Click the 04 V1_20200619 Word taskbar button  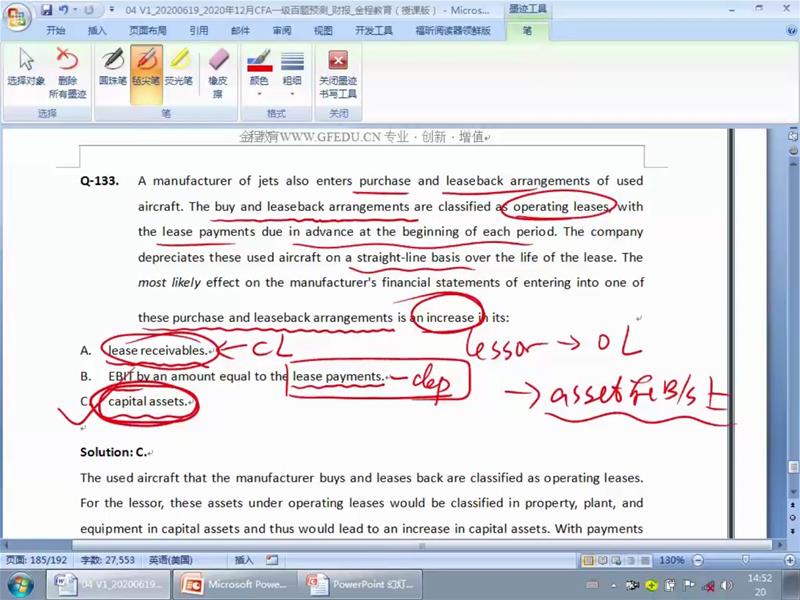coord(109,585)
